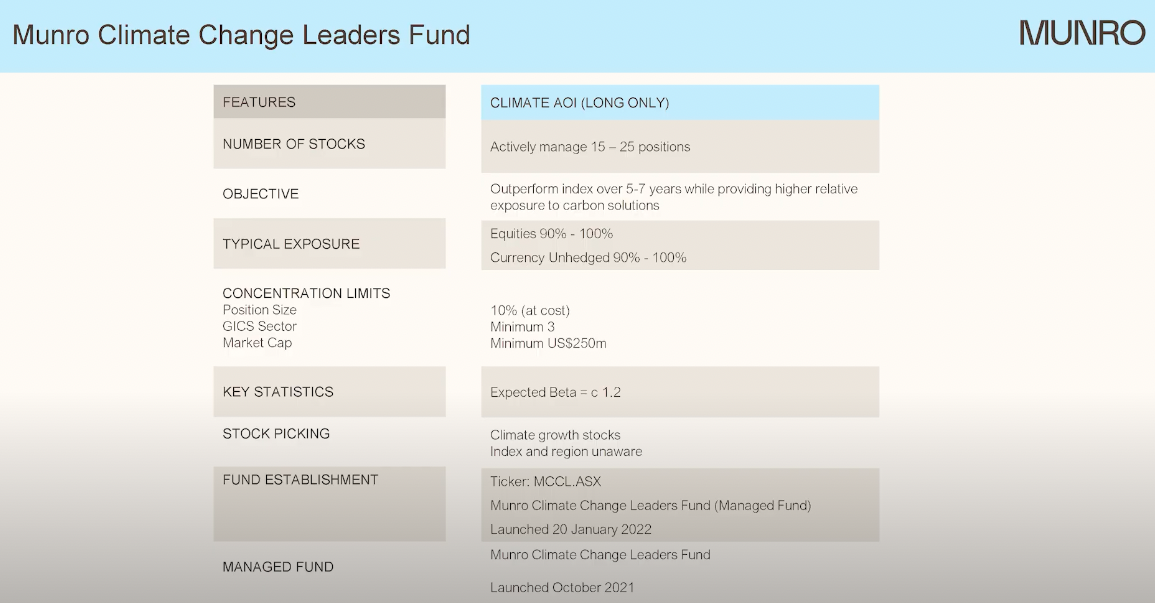Select the FEATURES header cell
This screenshot has width=1155, height=603.
(259, 102)
